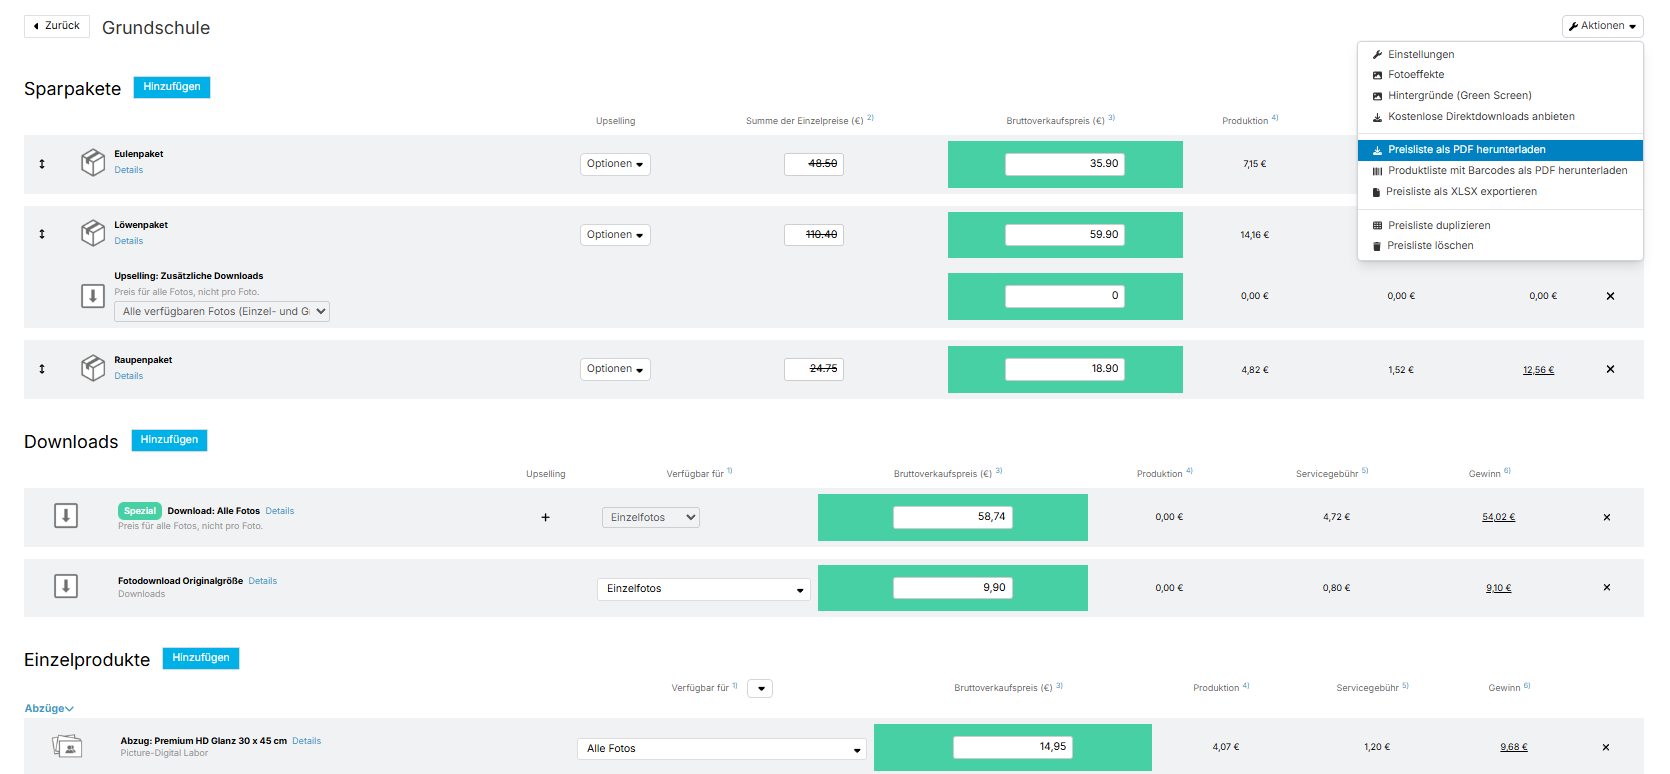Click the Eulenpaket package box icon

(x=93, y=162)
